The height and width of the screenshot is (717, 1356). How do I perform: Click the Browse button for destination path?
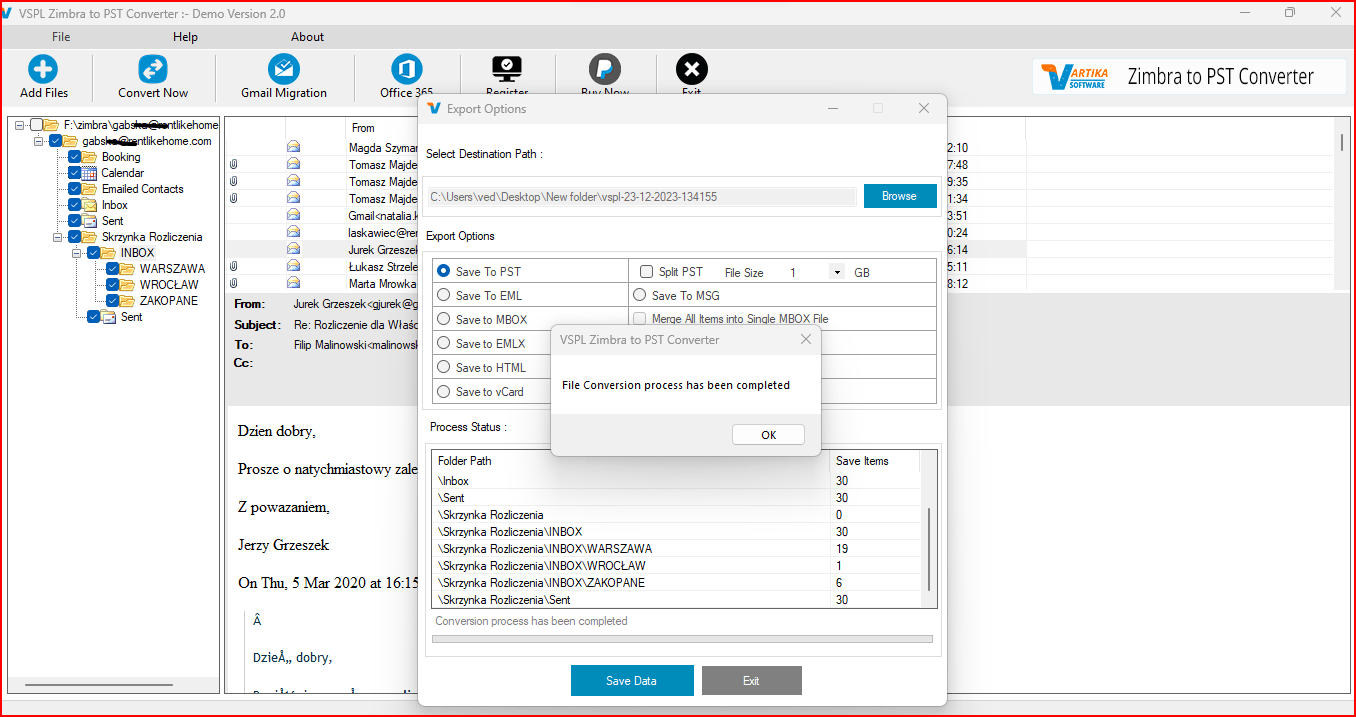(899, 196)
